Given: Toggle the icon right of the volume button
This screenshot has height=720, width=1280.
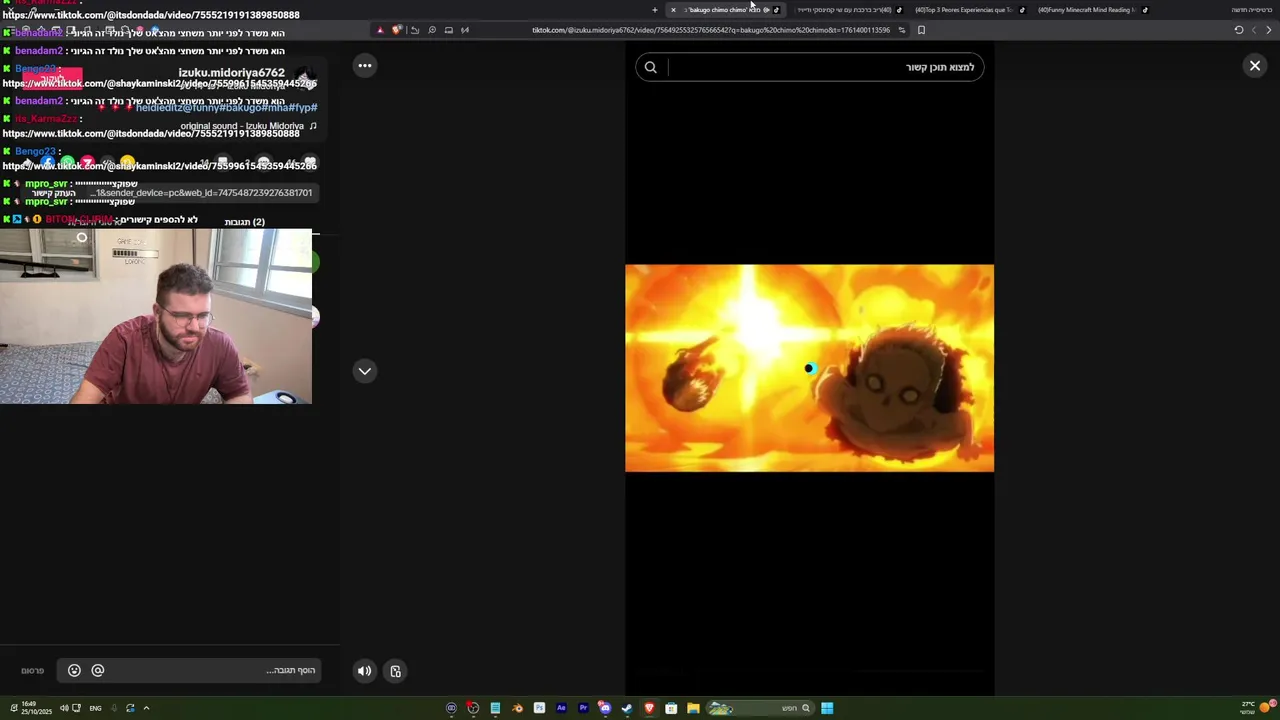Looking at the screenshot, I should tap(396, 671).
